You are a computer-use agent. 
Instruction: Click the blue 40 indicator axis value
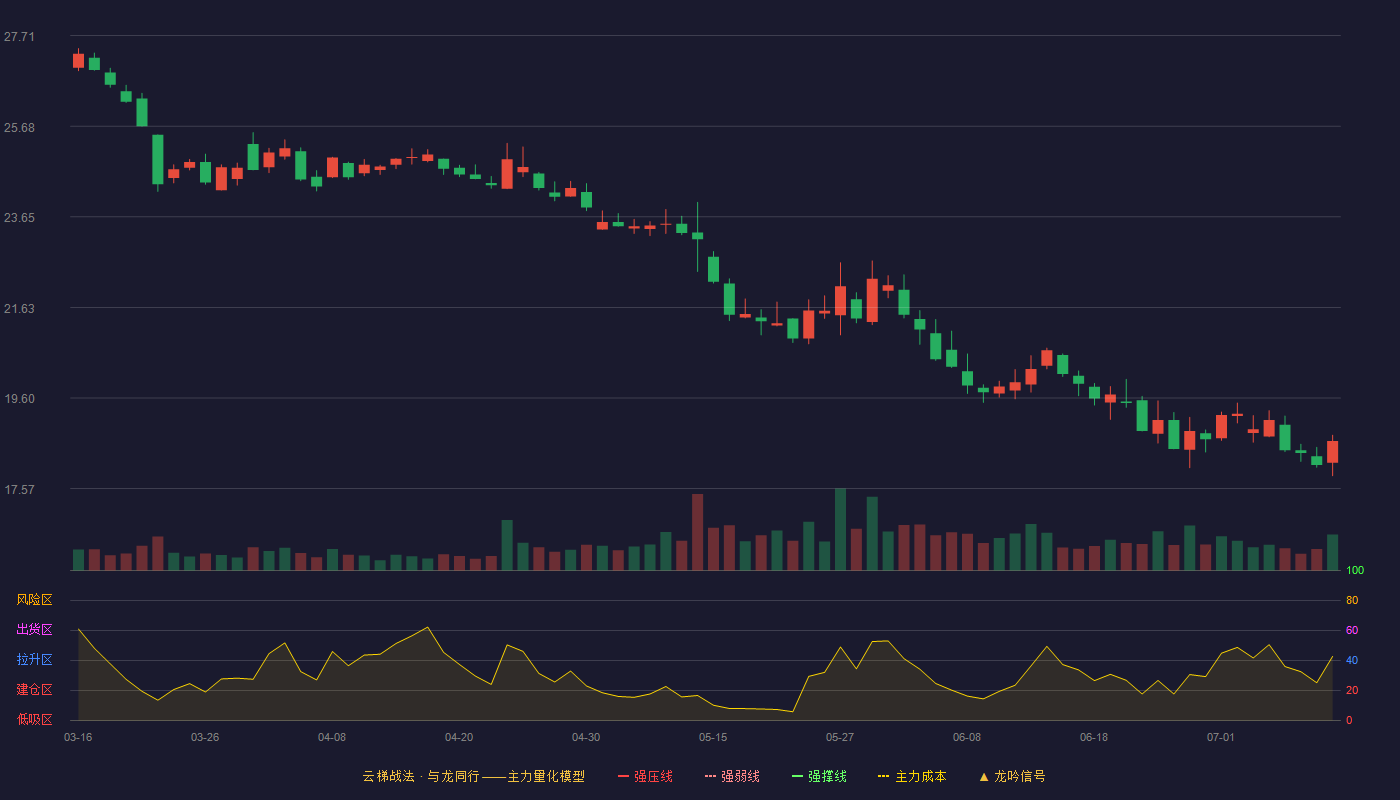1352,660
